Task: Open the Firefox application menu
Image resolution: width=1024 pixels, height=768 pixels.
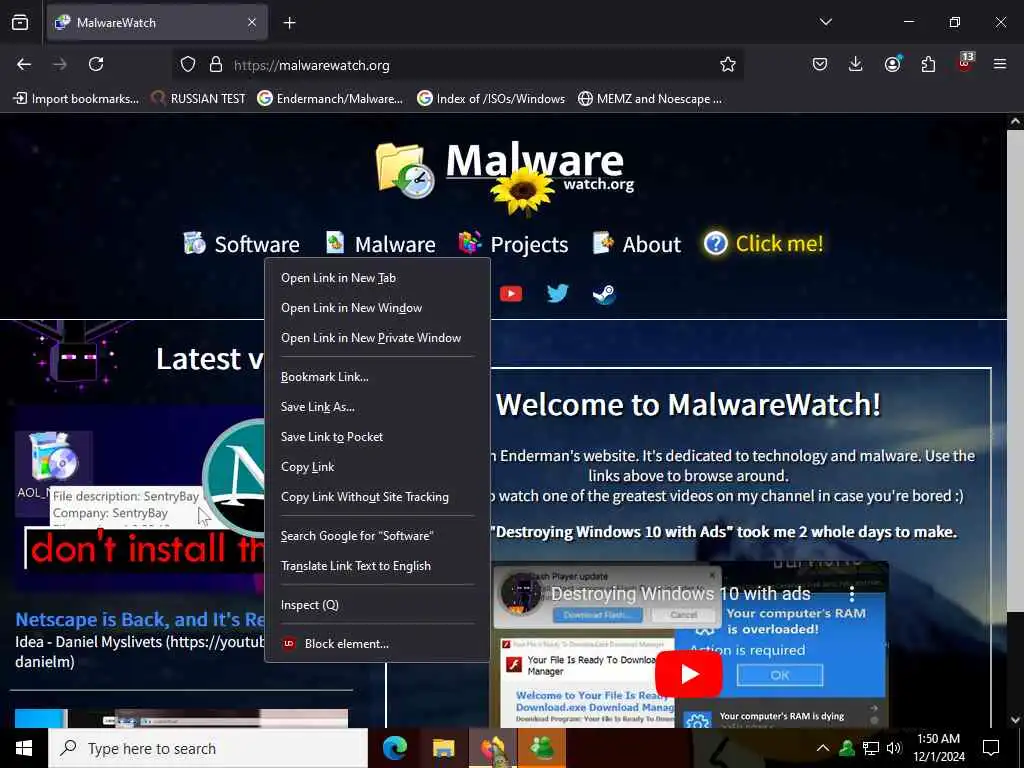Action: point(1000,64)
